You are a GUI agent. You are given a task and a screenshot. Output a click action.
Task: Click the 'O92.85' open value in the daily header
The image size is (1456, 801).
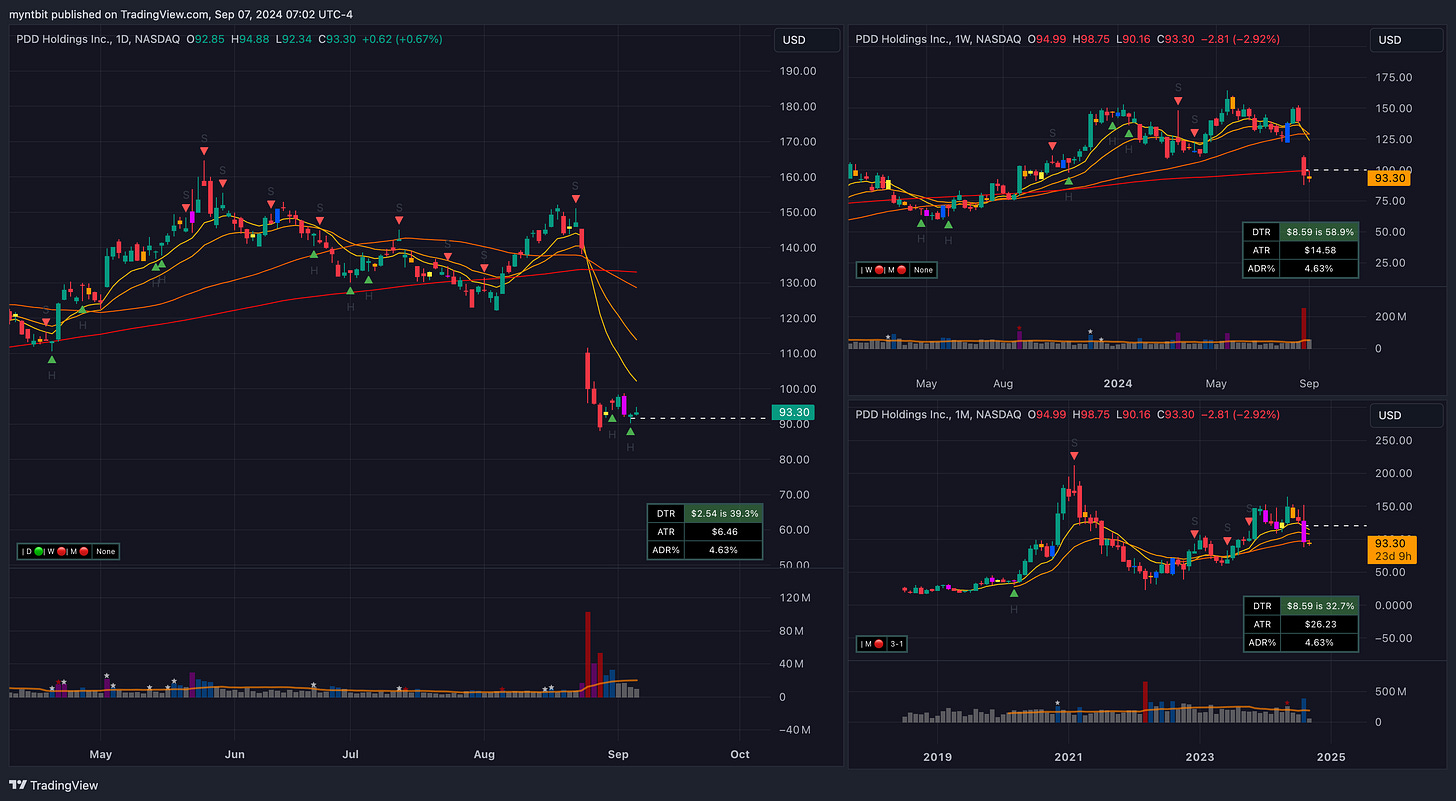pyautogui.click(x=203, y=39)
